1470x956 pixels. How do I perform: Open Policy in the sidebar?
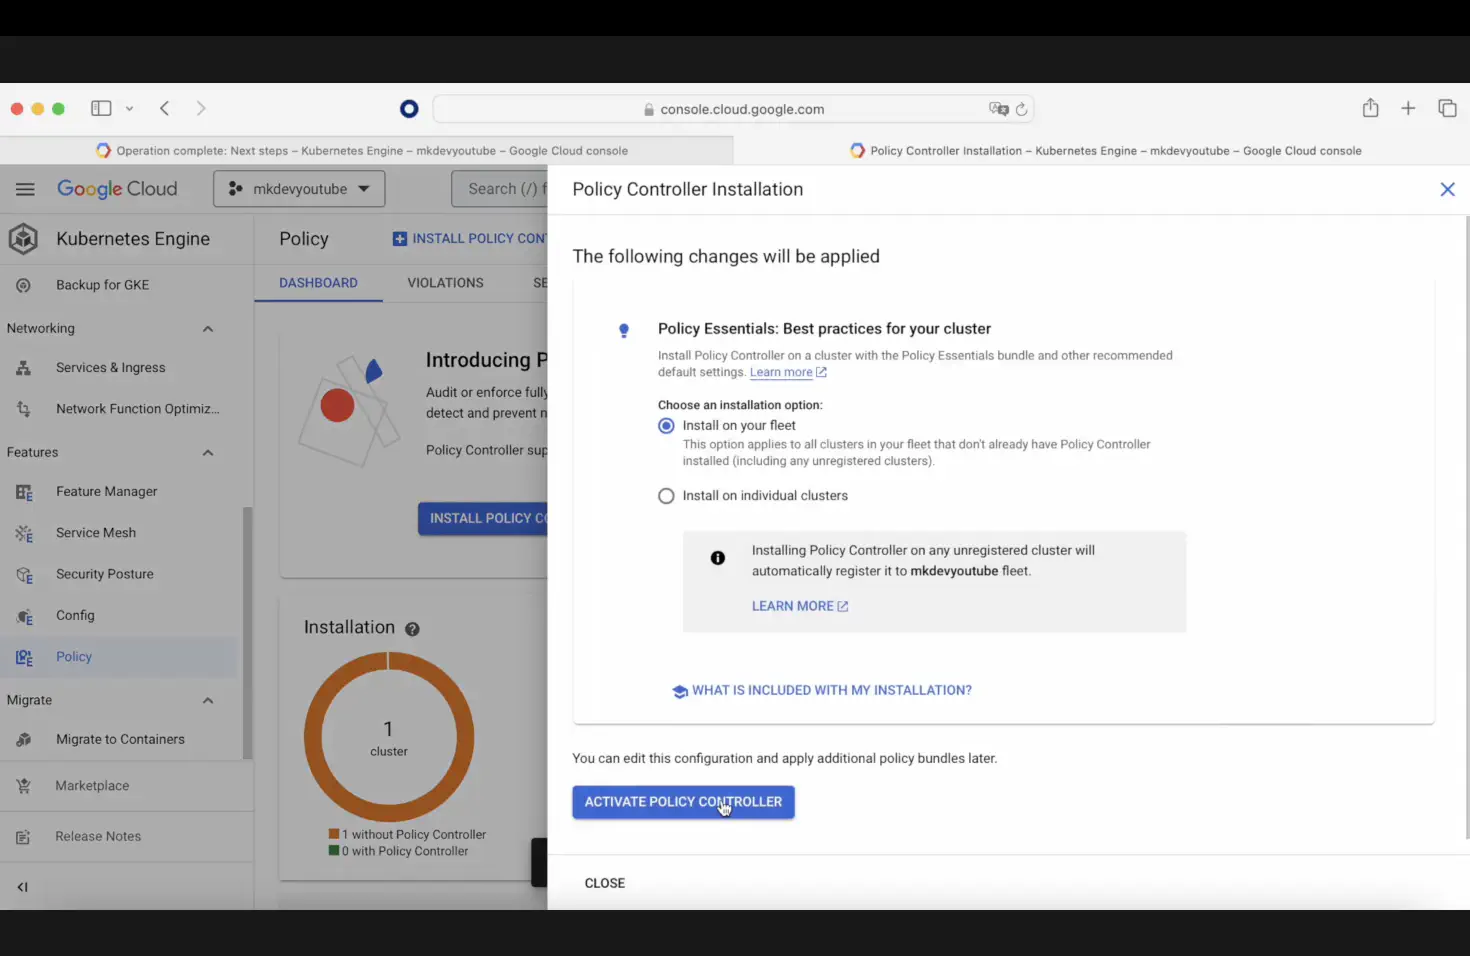point(119,657)
